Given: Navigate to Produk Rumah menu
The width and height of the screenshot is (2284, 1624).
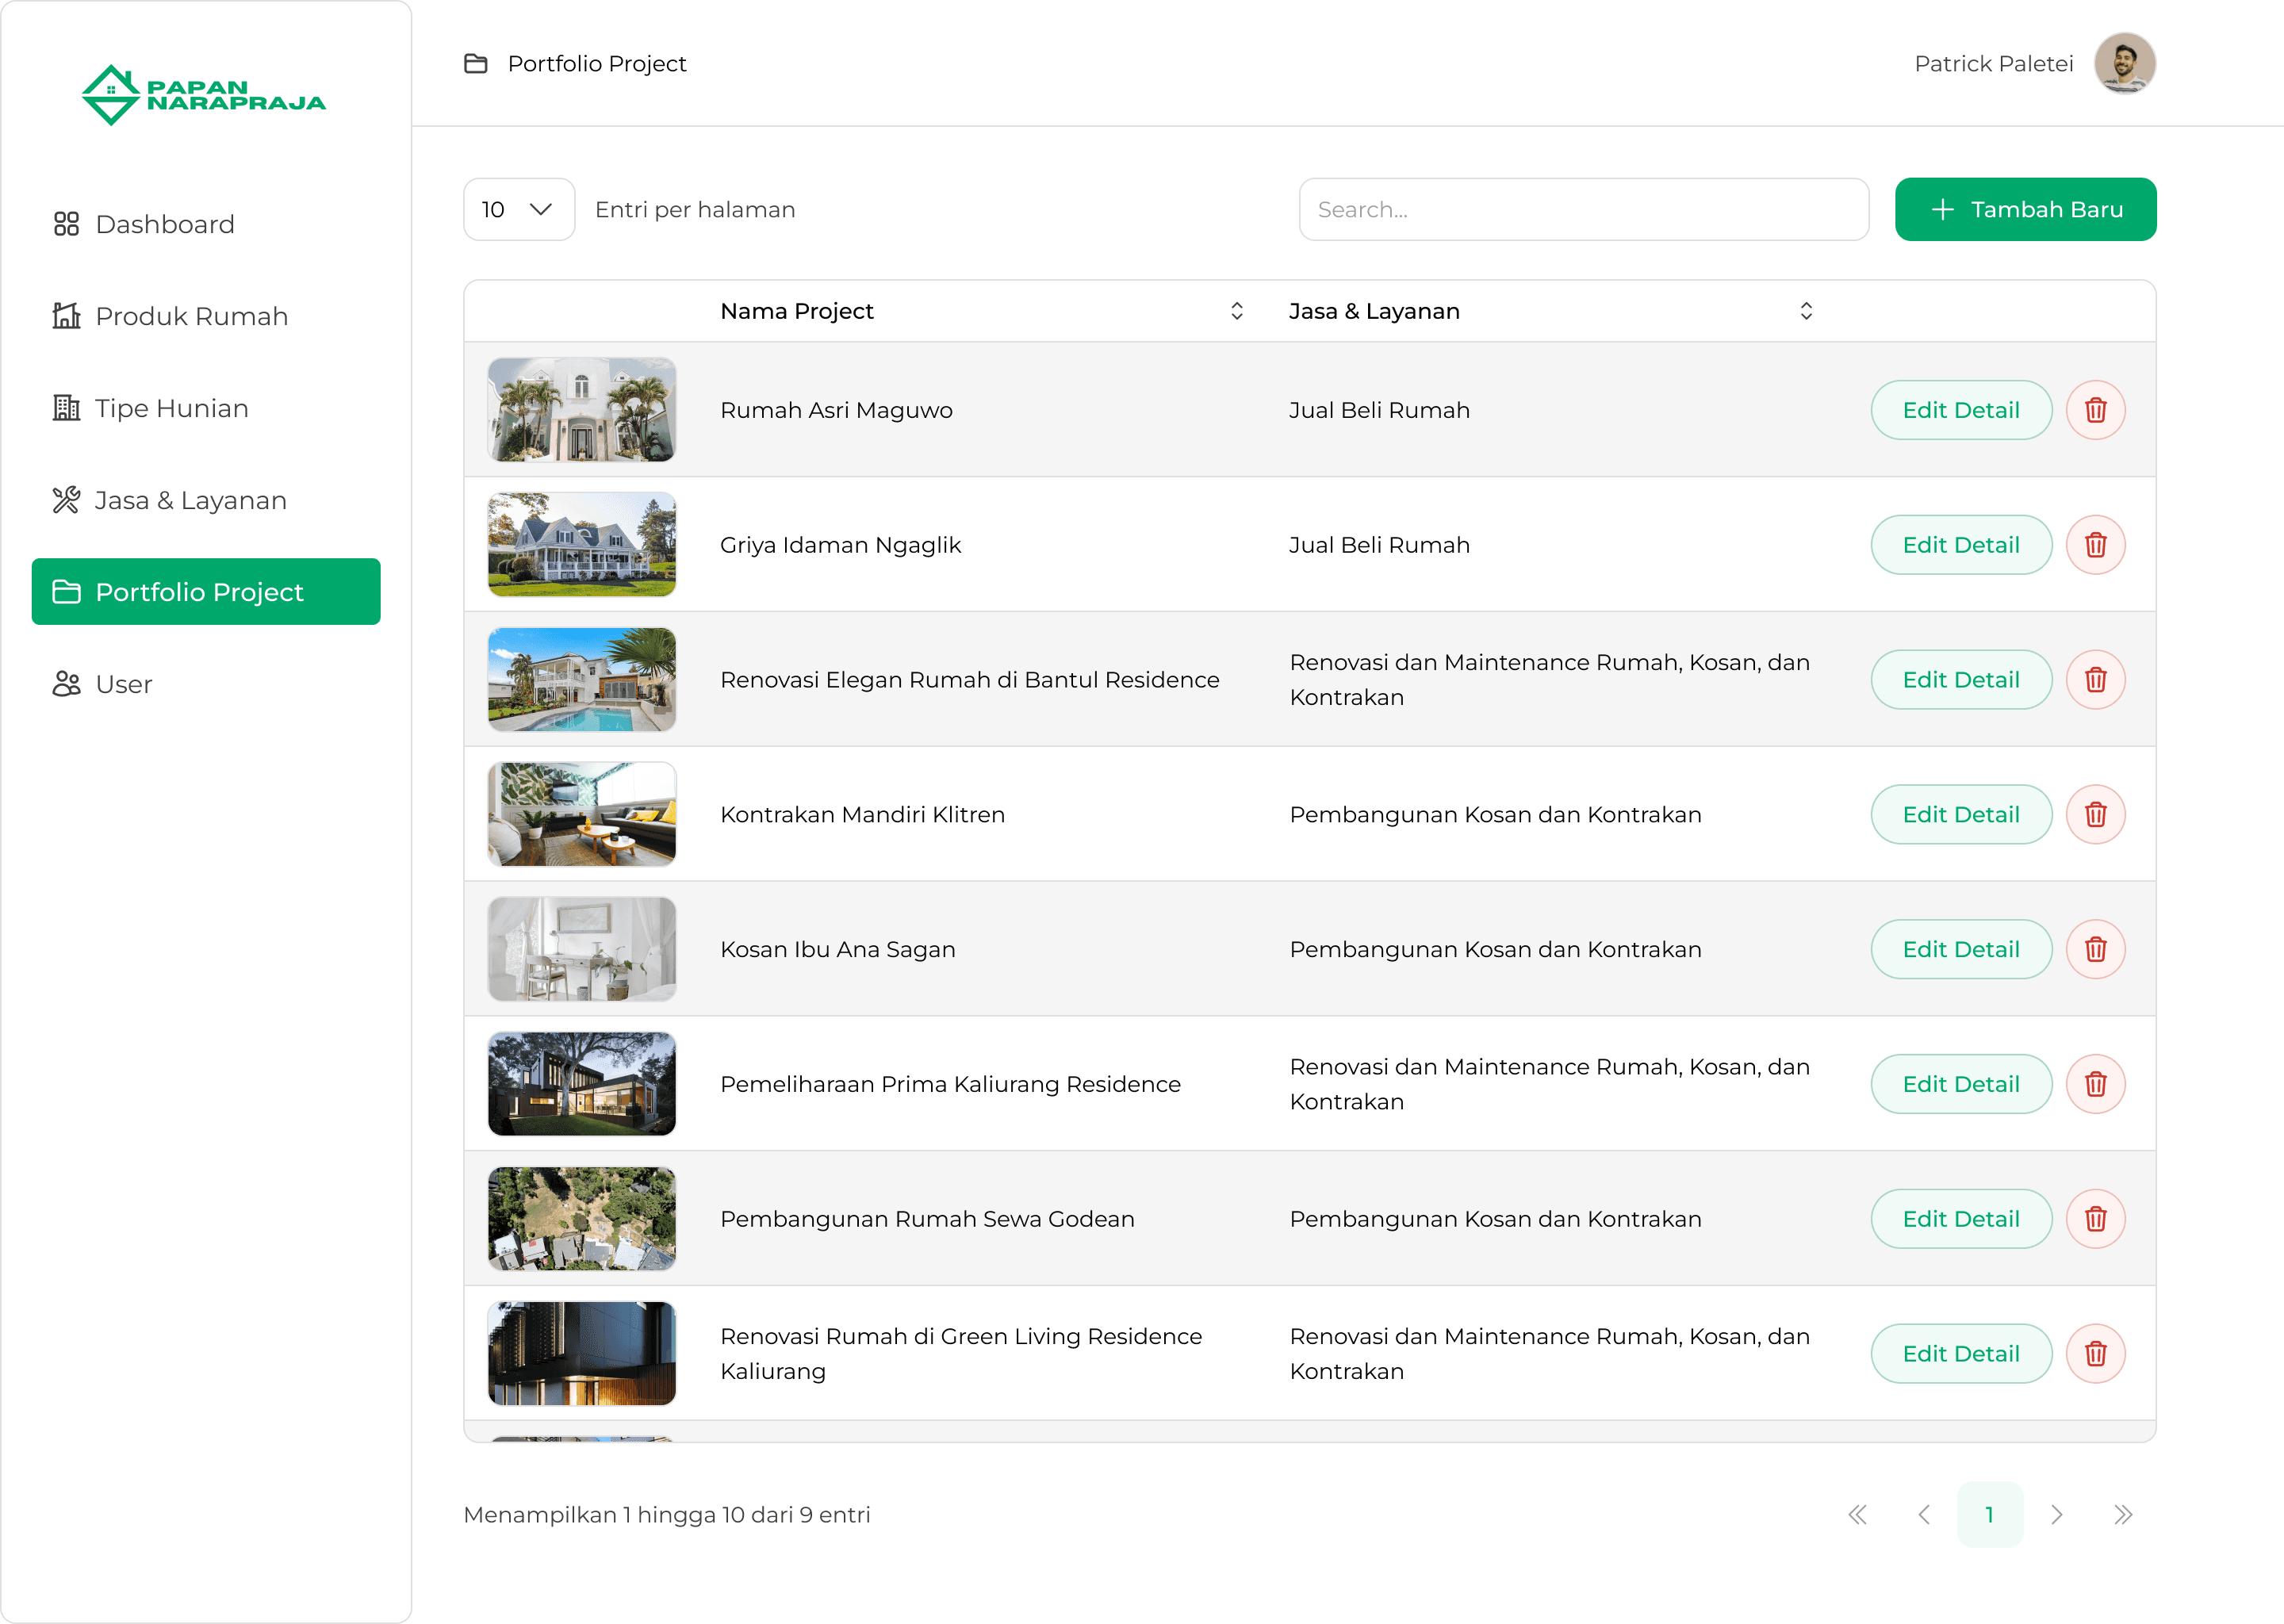Looking at the screenshot, I should click(191, 316).
